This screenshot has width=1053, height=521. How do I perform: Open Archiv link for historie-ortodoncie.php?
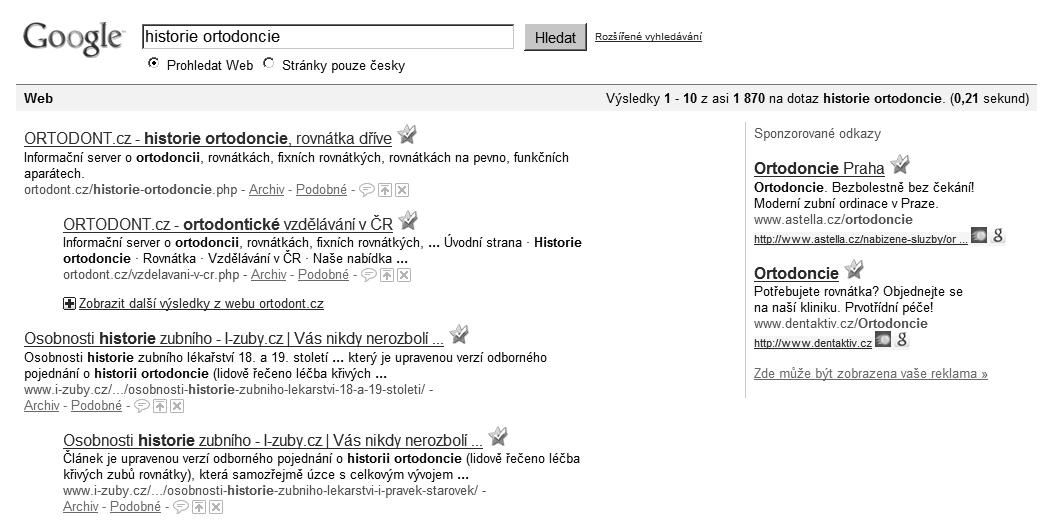pyautogui.click(x=267, y=190)
